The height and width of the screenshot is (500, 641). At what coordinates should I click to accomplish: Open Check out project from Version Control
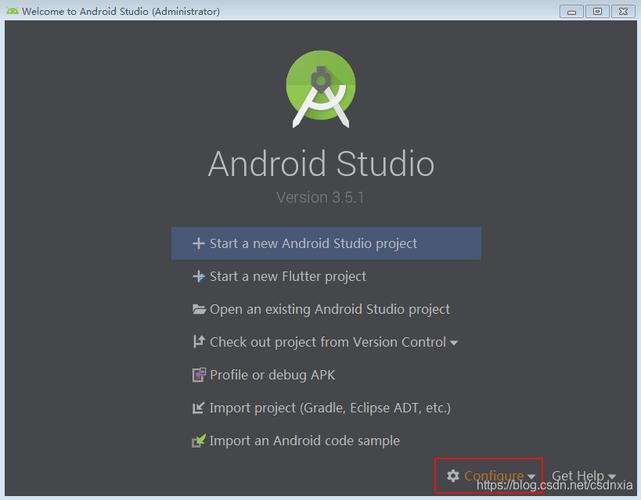(325, 342)
